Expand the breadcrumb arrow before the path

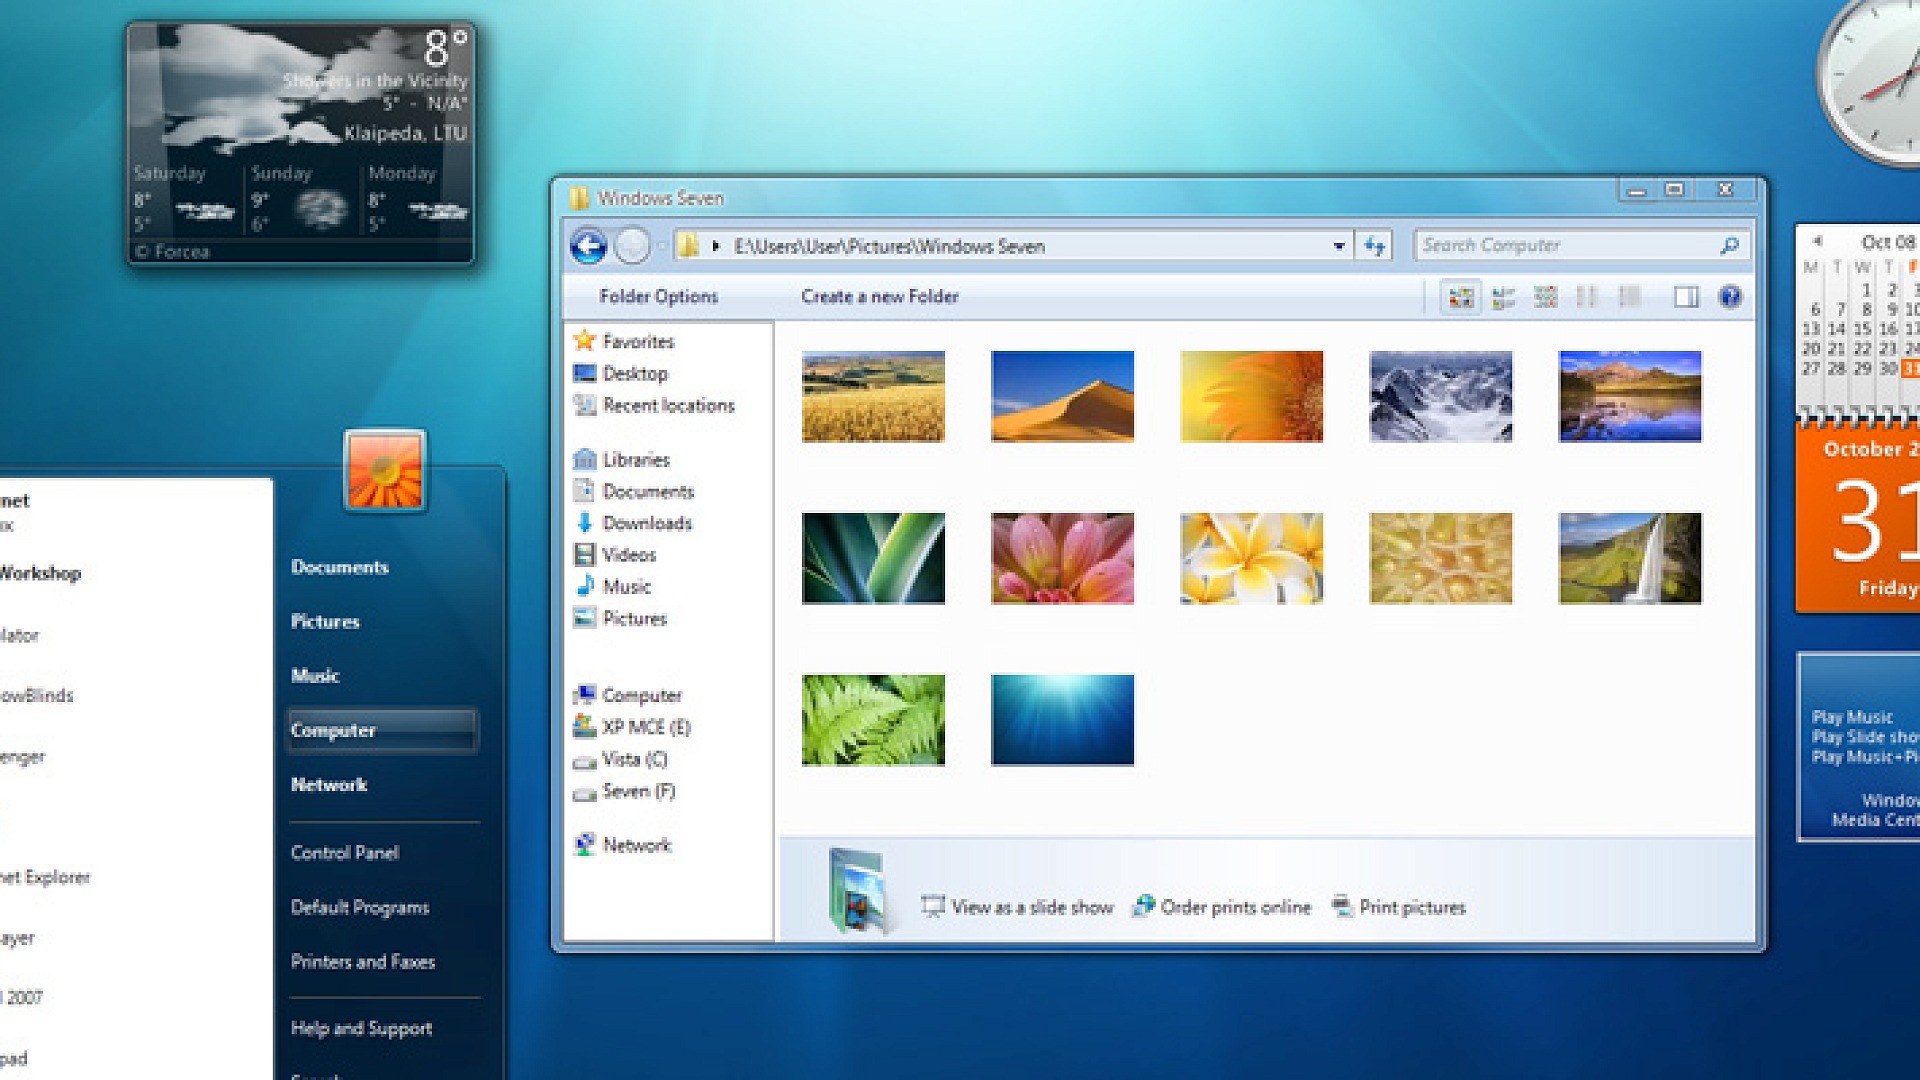pos(716,246)
